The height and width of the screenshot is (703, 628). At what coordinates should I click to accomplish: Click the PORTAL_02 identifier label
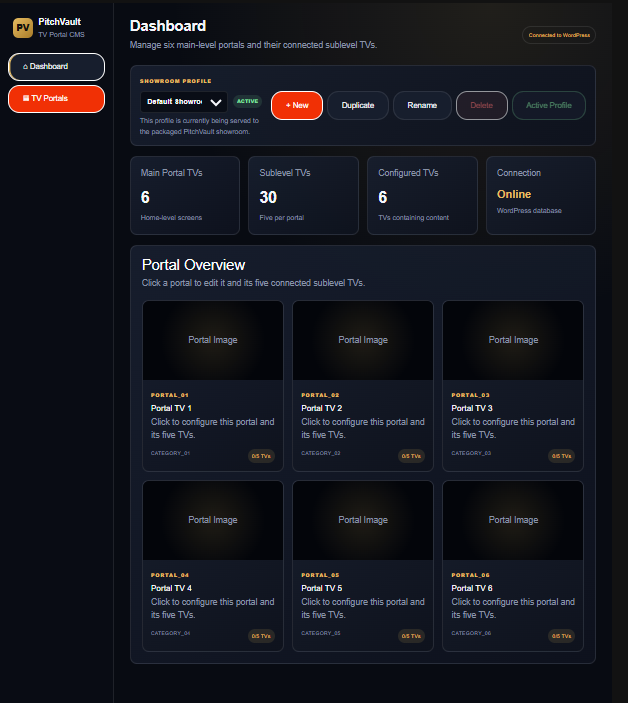click(x=320, y=395)
